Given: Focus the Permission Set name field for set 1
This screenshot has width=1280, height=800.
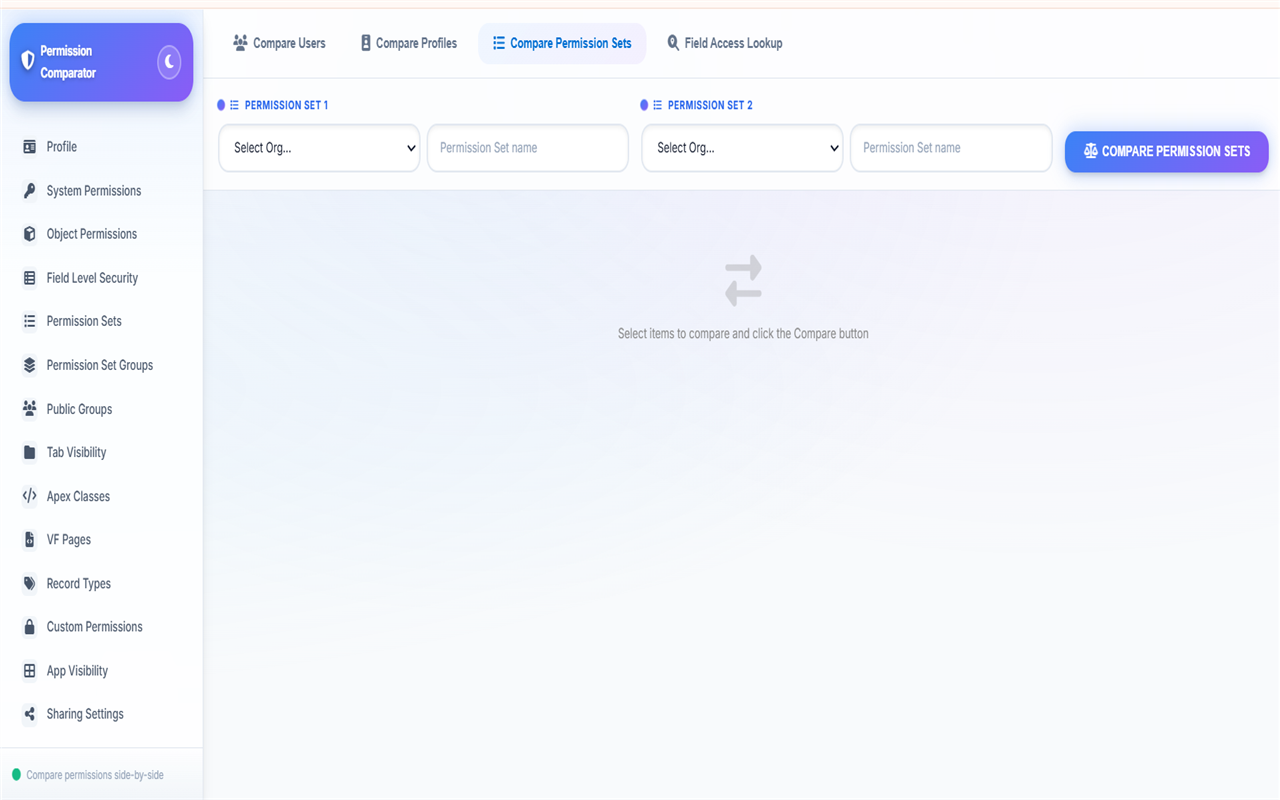Looking at the screenshot, I should point(528,148).
